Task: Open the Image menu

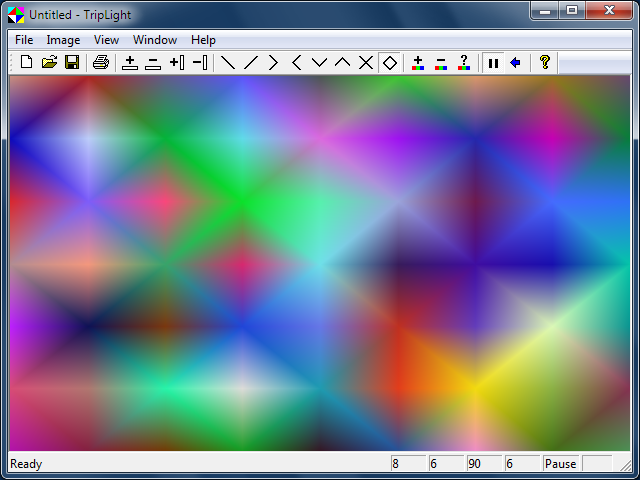Action: 63,40
